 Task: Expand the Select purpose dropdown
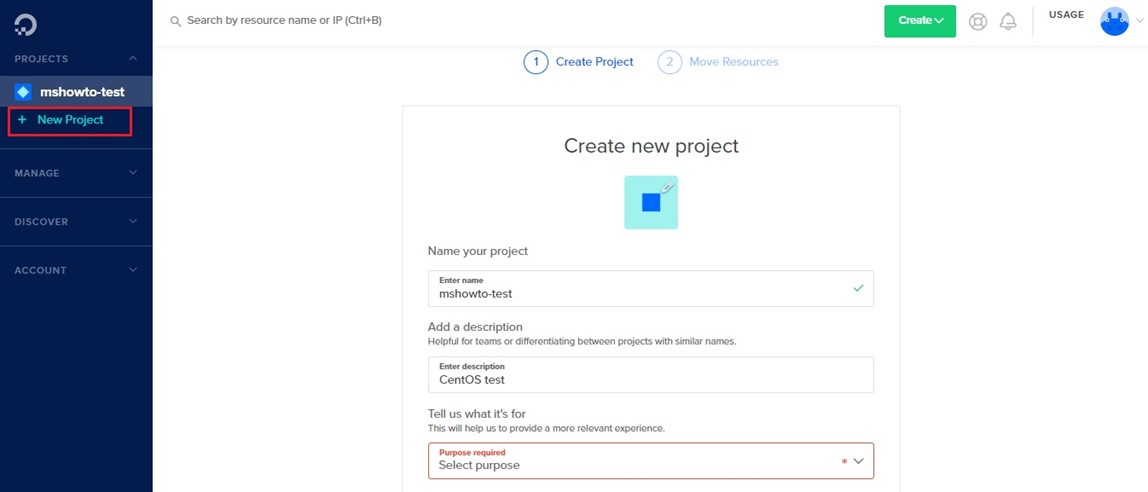(651, 461)
